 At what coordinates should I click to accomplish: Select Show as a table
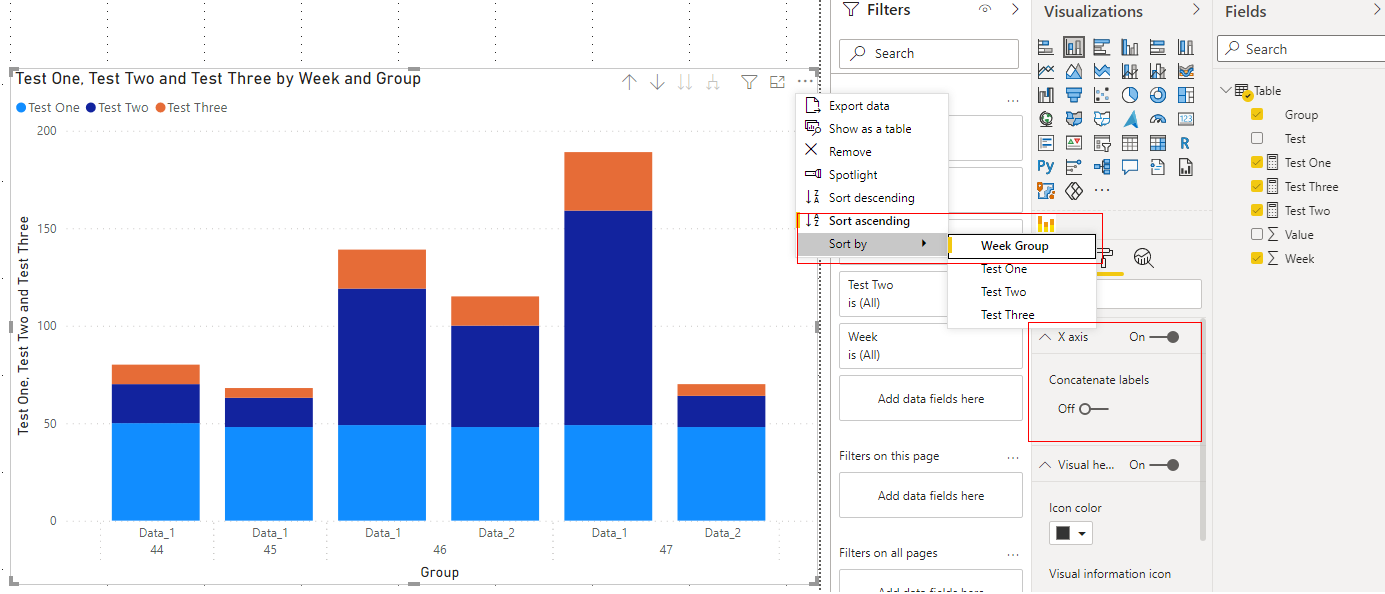(x=872, y=129)
